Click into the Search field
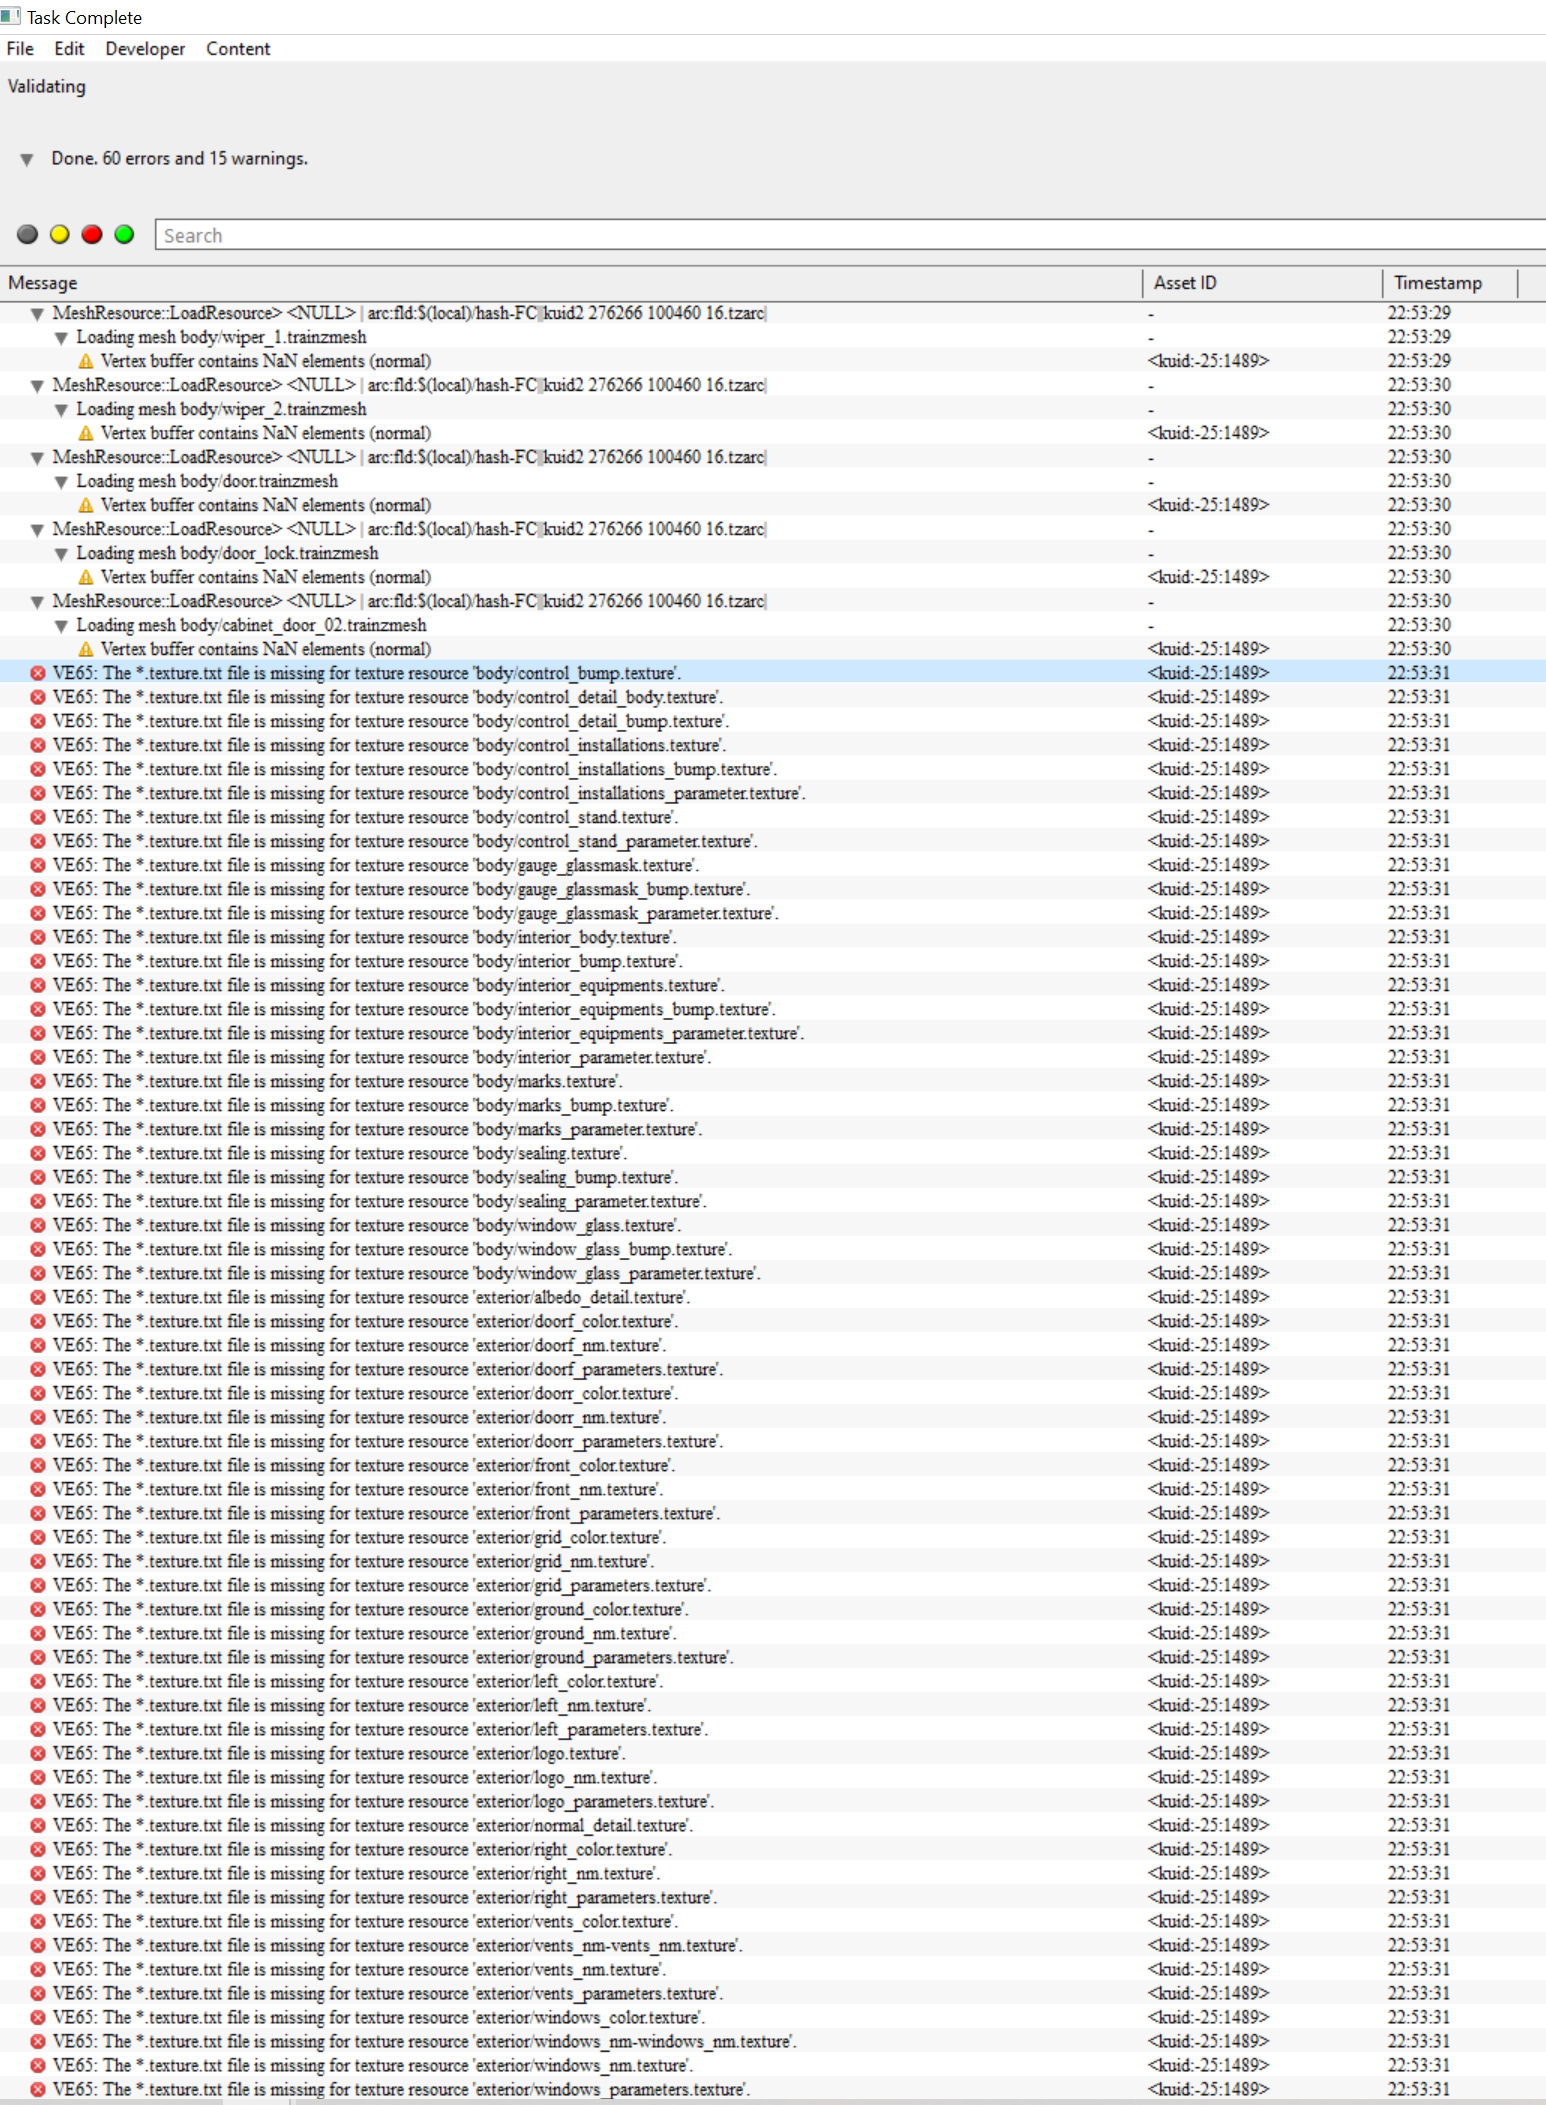This screenshot has width=1546, height=2105. 850,235
